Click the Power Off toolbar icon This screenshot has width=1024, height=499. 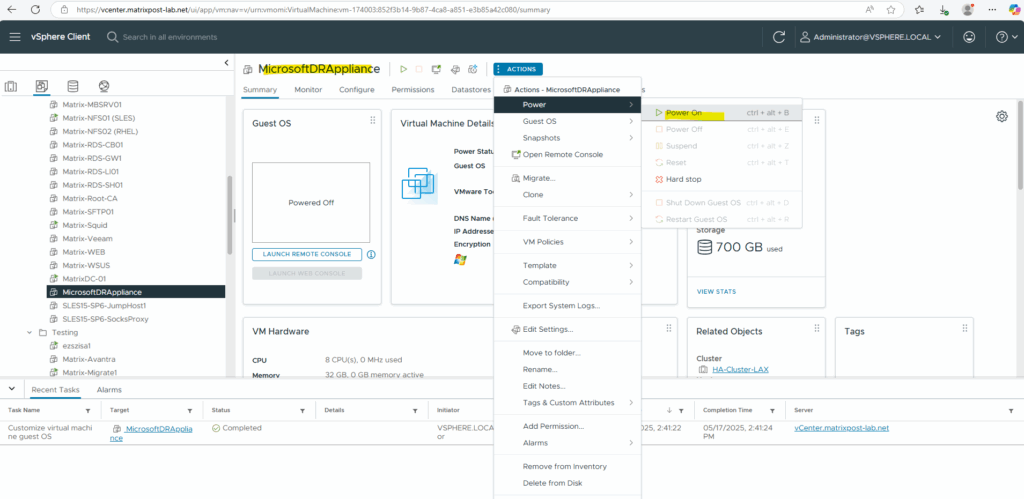[x=419, y=69]
